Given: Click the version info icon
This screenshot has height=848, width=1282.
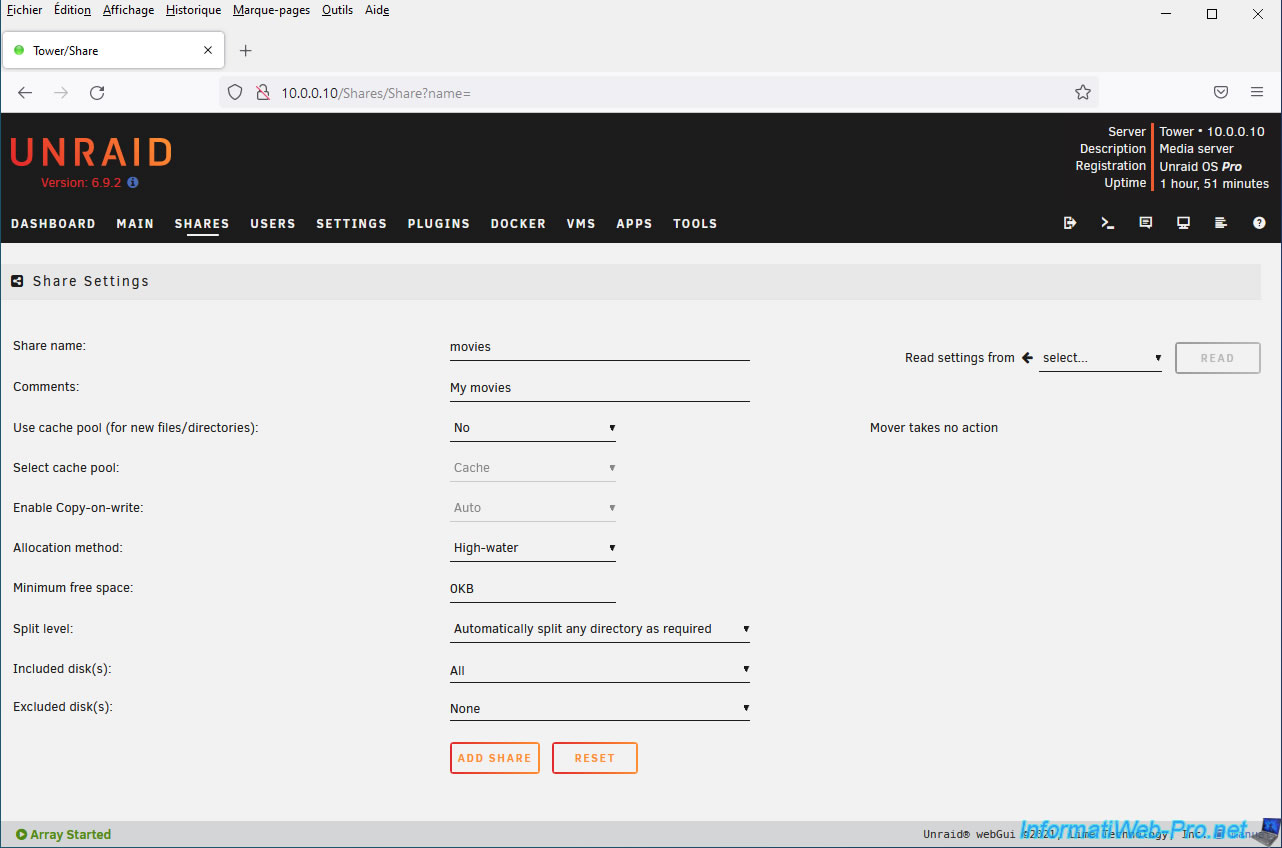Looking at the screenshot, I should [x=133, y=183].
